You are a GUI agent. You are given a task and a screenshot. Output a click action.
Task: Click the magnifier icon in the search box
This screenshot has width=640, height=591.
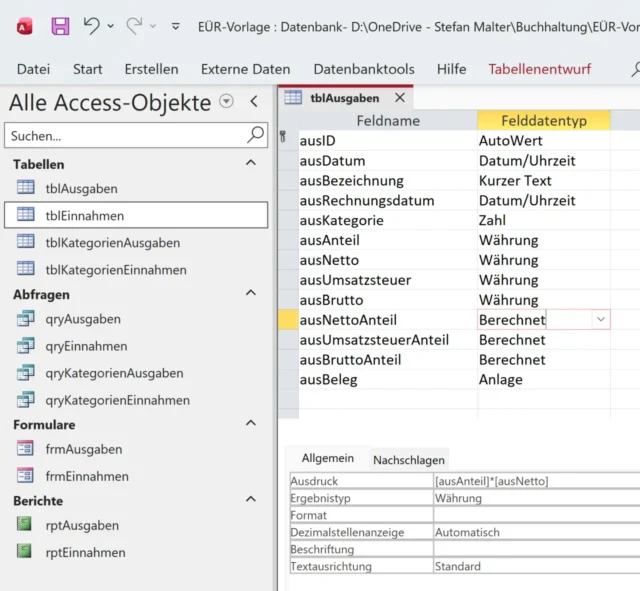point(256,135)
